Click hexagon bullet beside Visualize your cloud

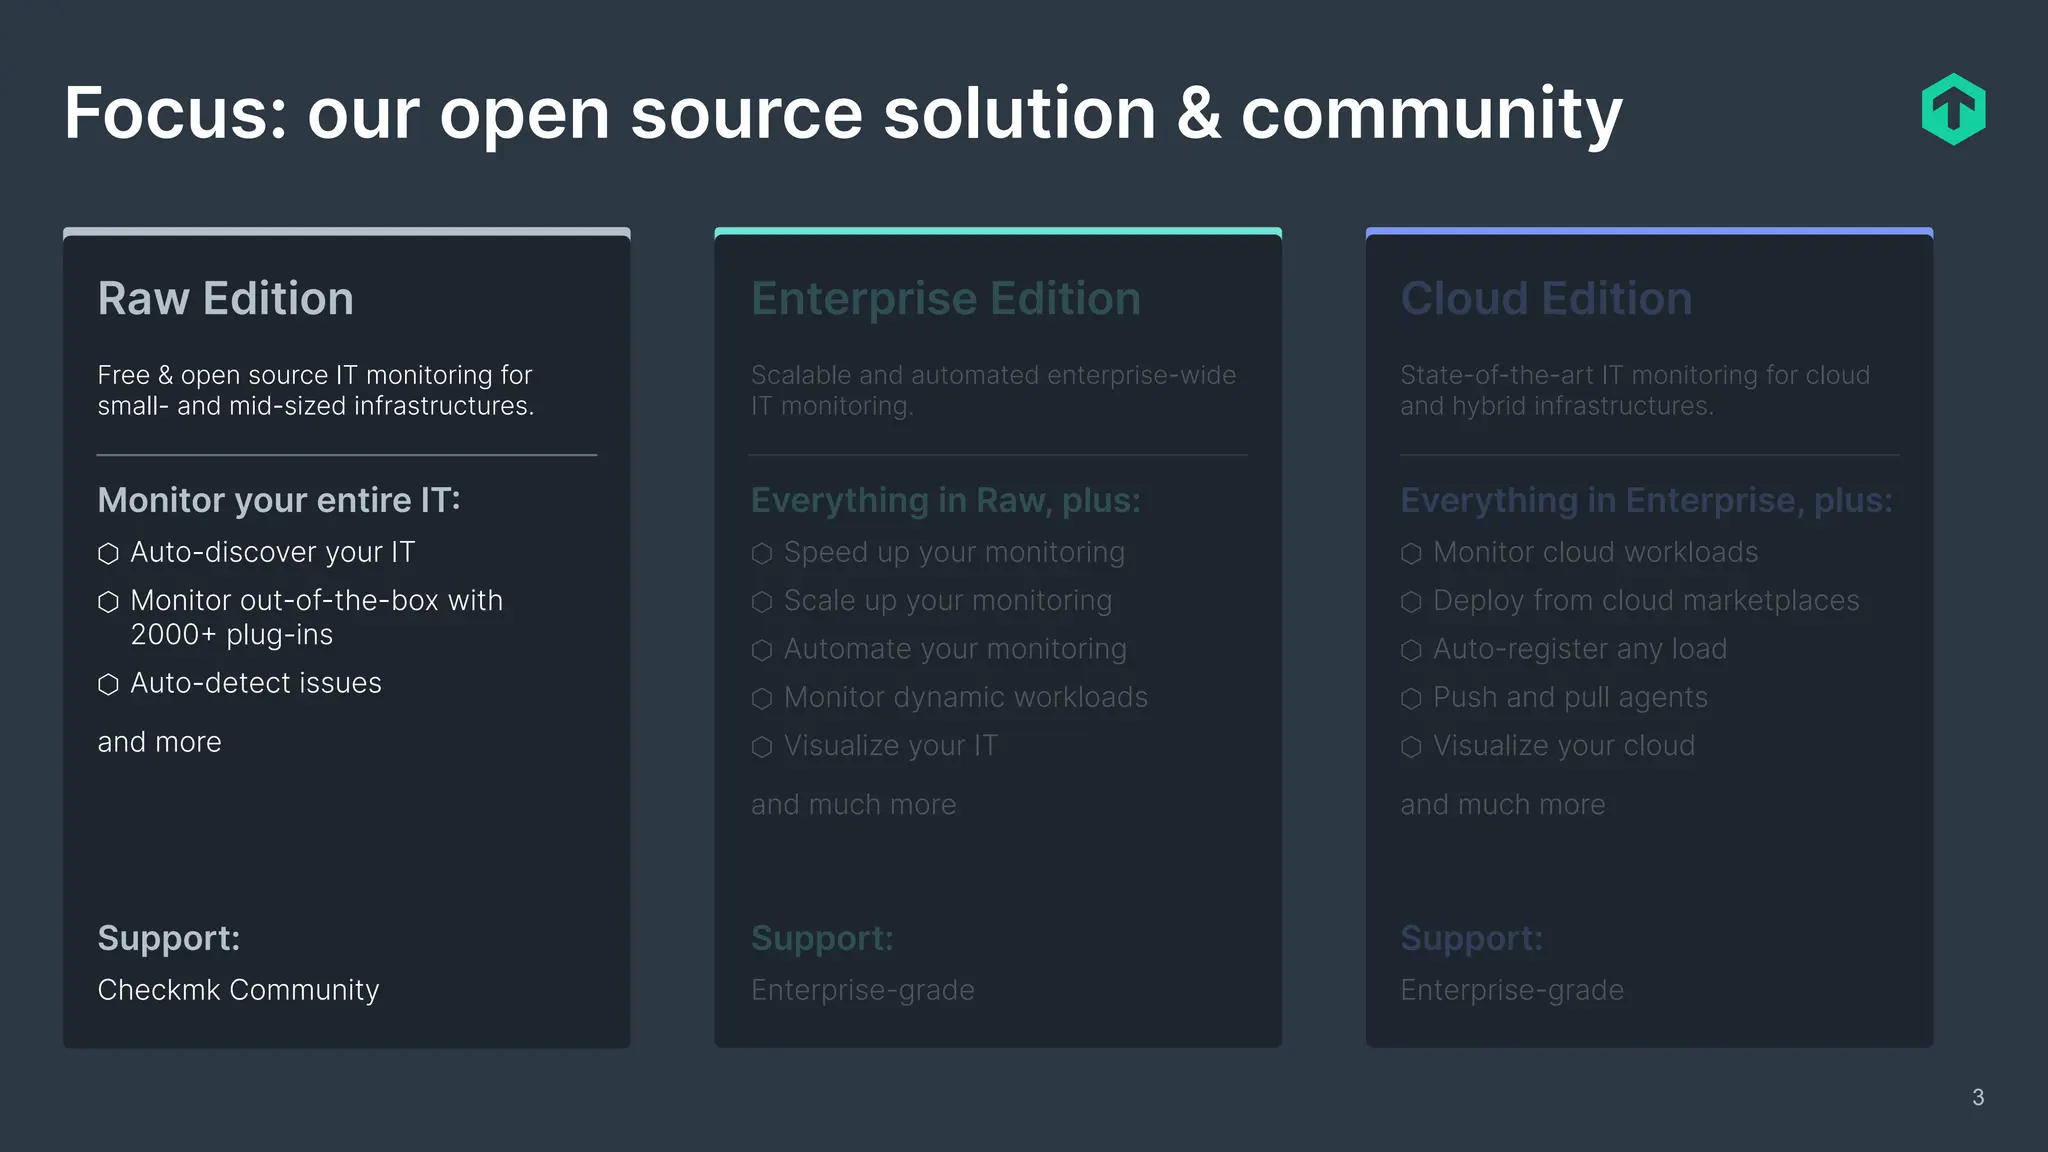1411,747
